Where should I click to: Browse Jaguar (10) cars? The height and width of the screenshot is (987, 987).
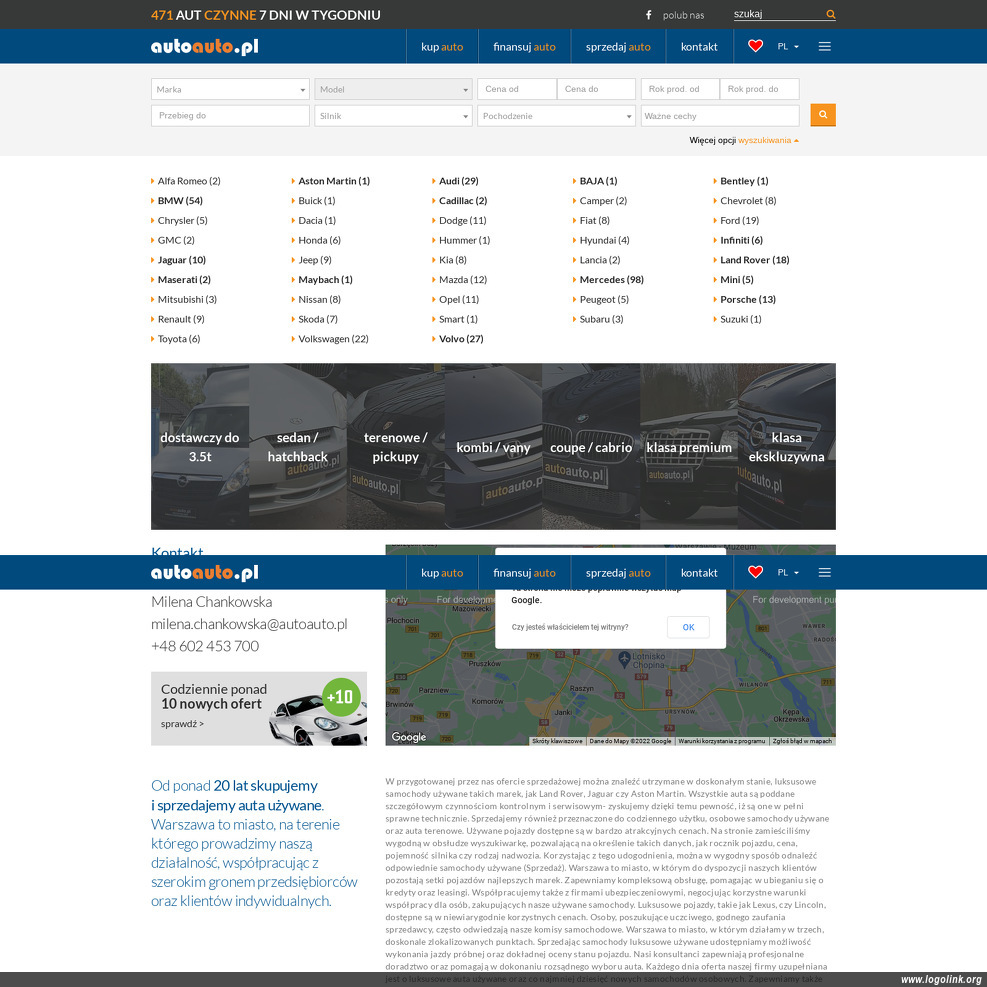pos(181,260)
